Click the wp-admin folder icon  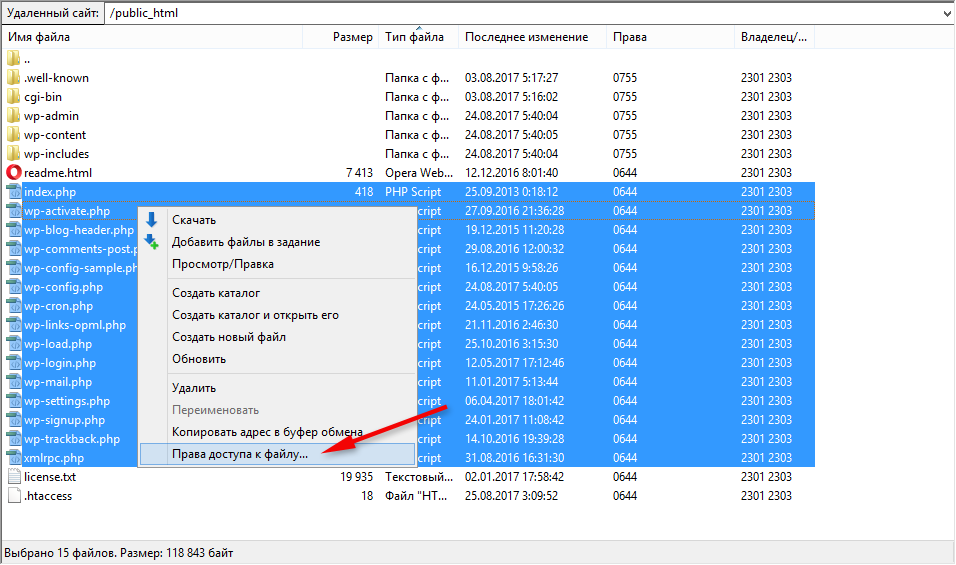[13, 116]
